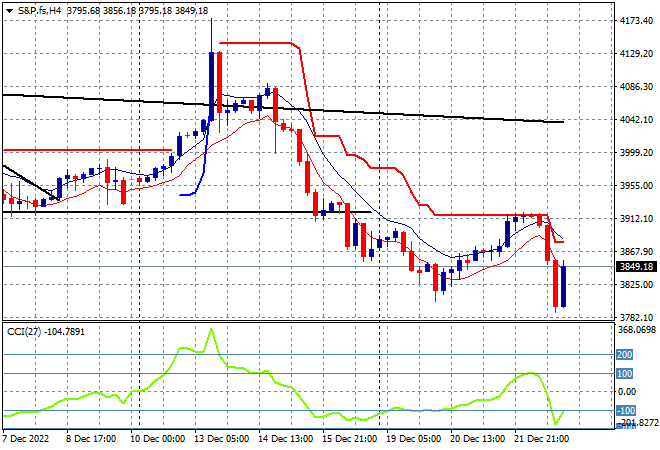Viewport: 660px width, 450px height.
Task: Select the black horizontal support line near 3912
Action: point(187,212)
